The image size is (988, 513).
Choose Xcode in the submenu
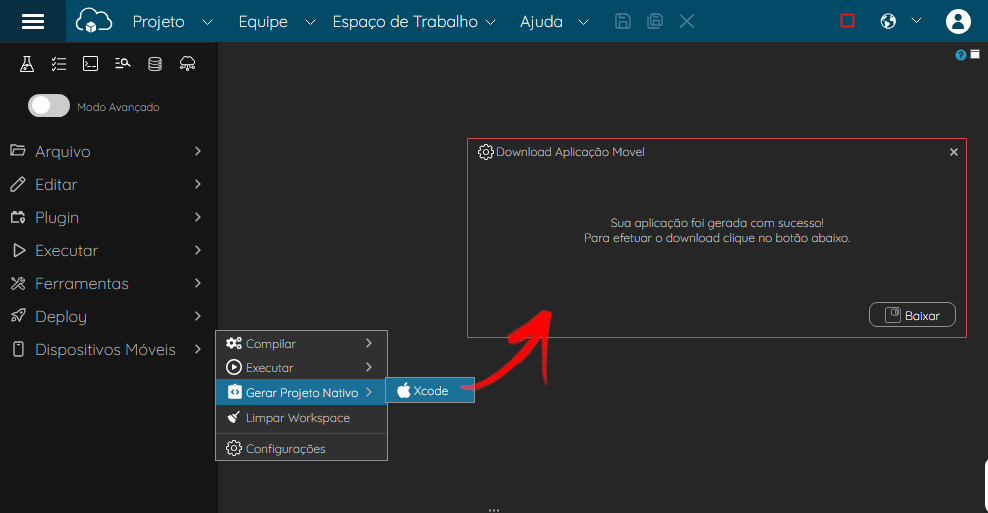[430, 390]
